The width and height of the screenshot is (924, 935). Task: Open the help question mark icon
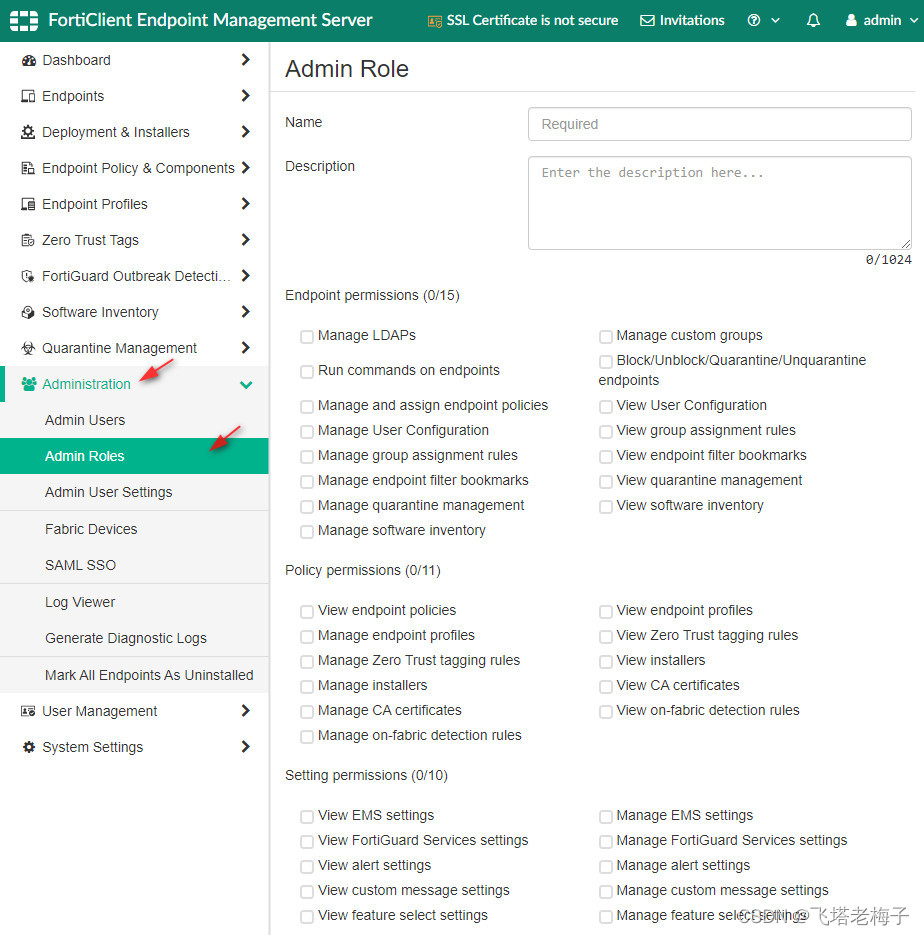(754, 20)
